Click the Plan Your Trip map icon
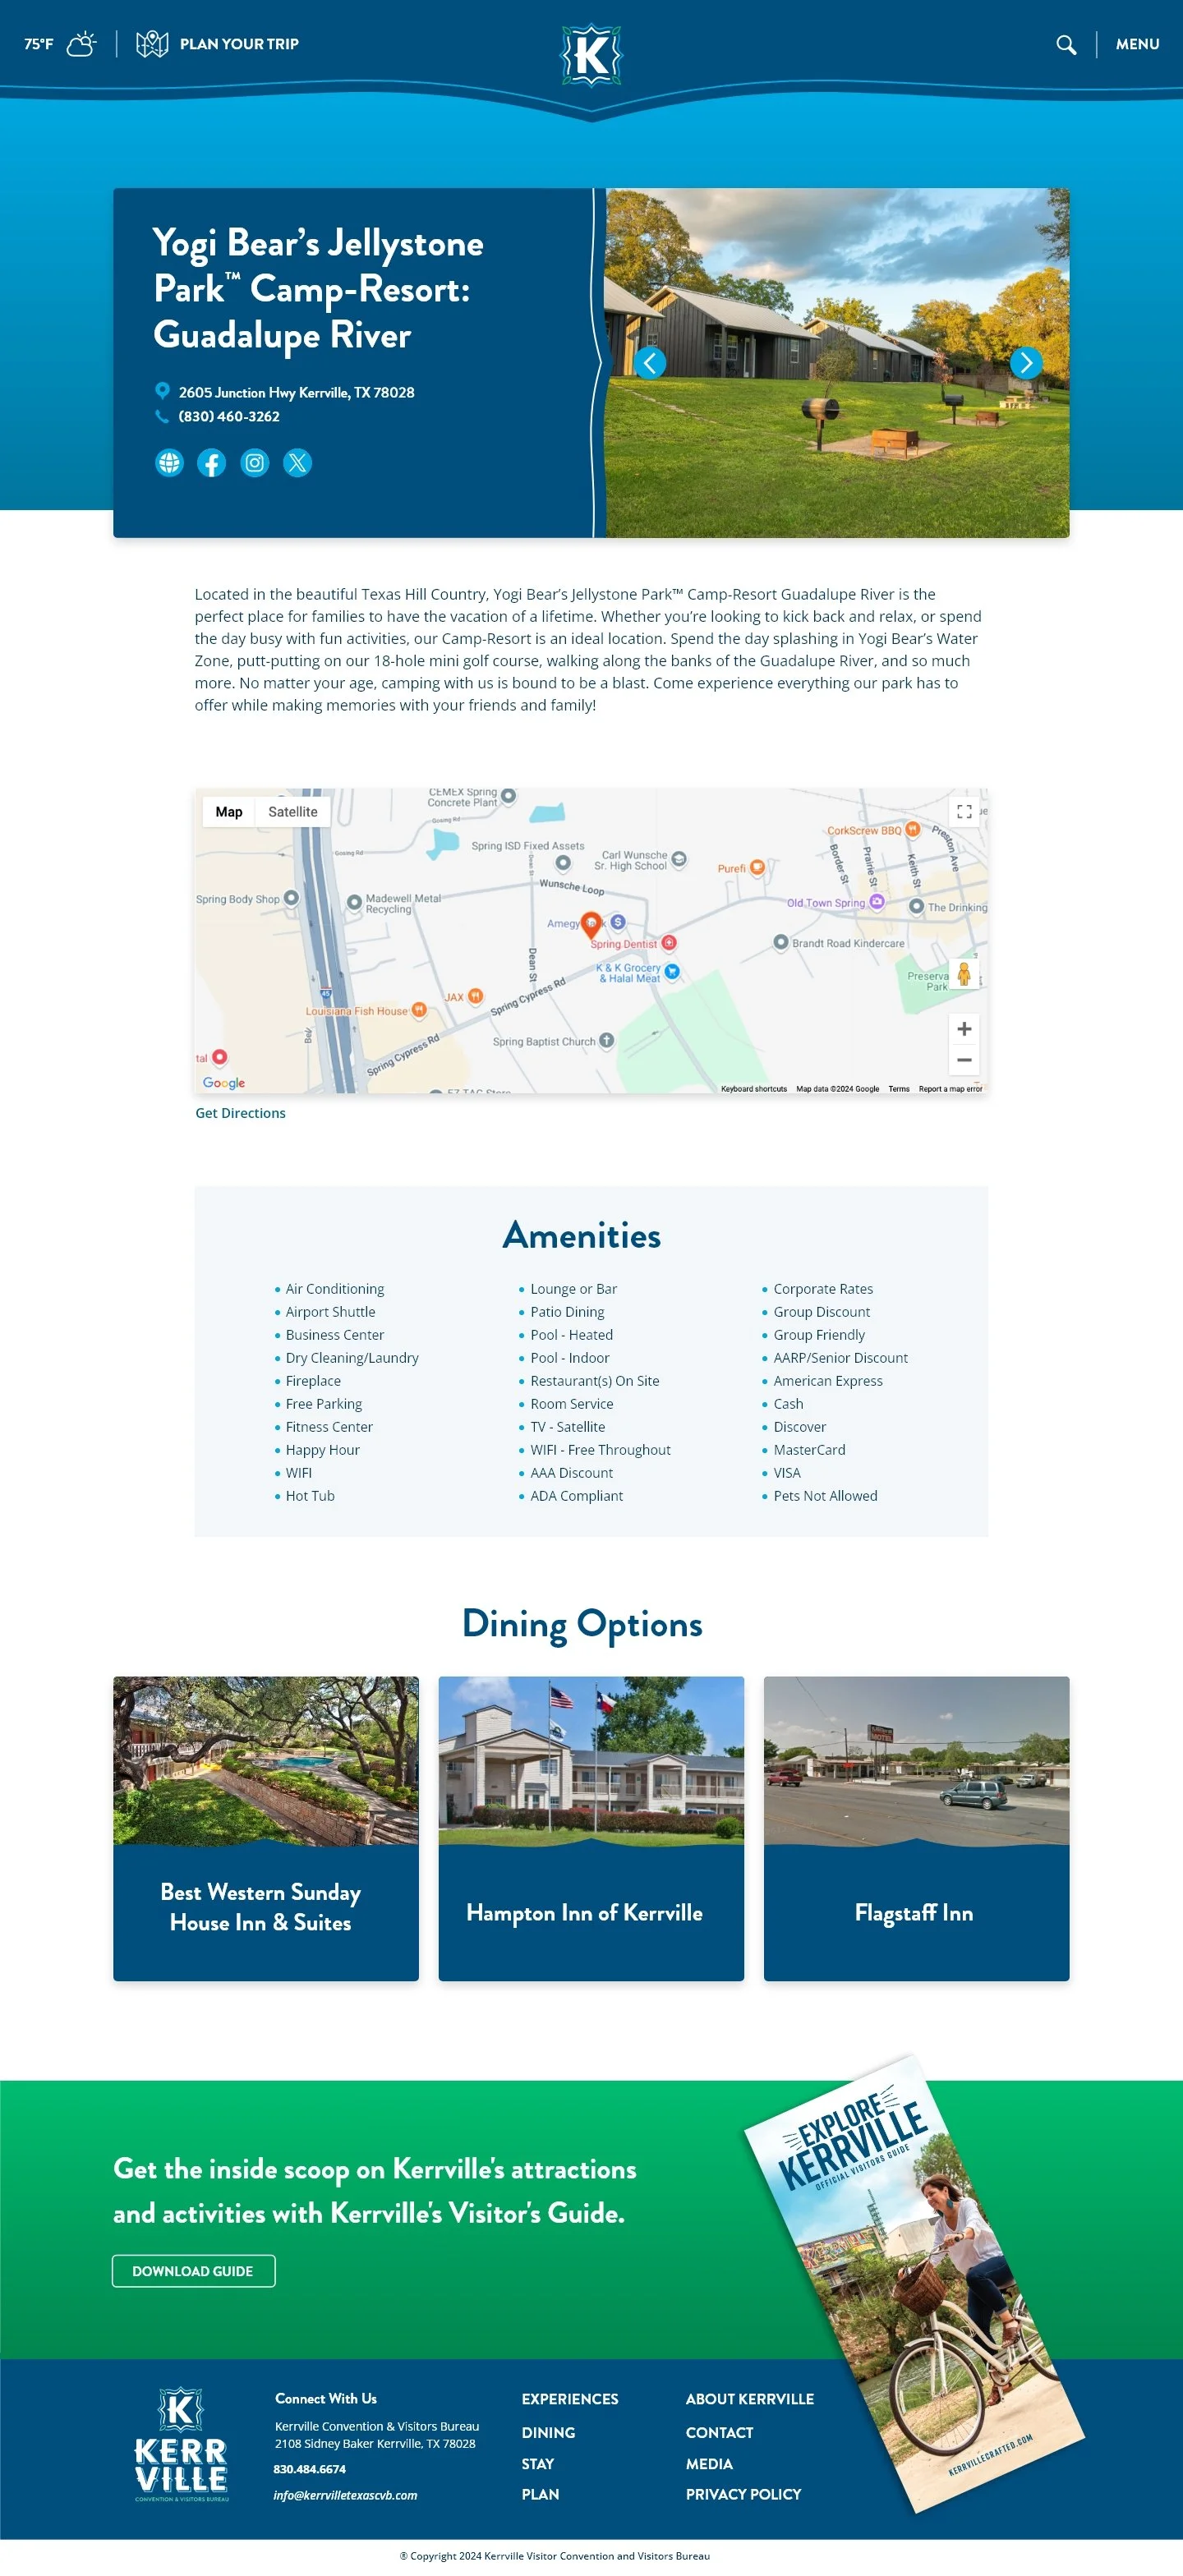Image resolution: width=1183 pixels, height=2576 pixels. [152, 44]
